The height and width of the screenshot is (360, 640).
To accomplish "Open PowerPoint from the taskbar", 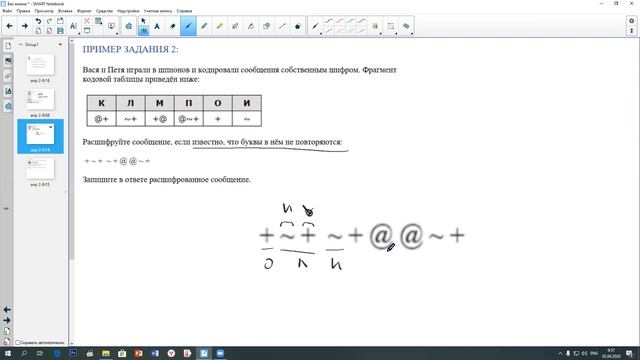I will pos(138,353).
